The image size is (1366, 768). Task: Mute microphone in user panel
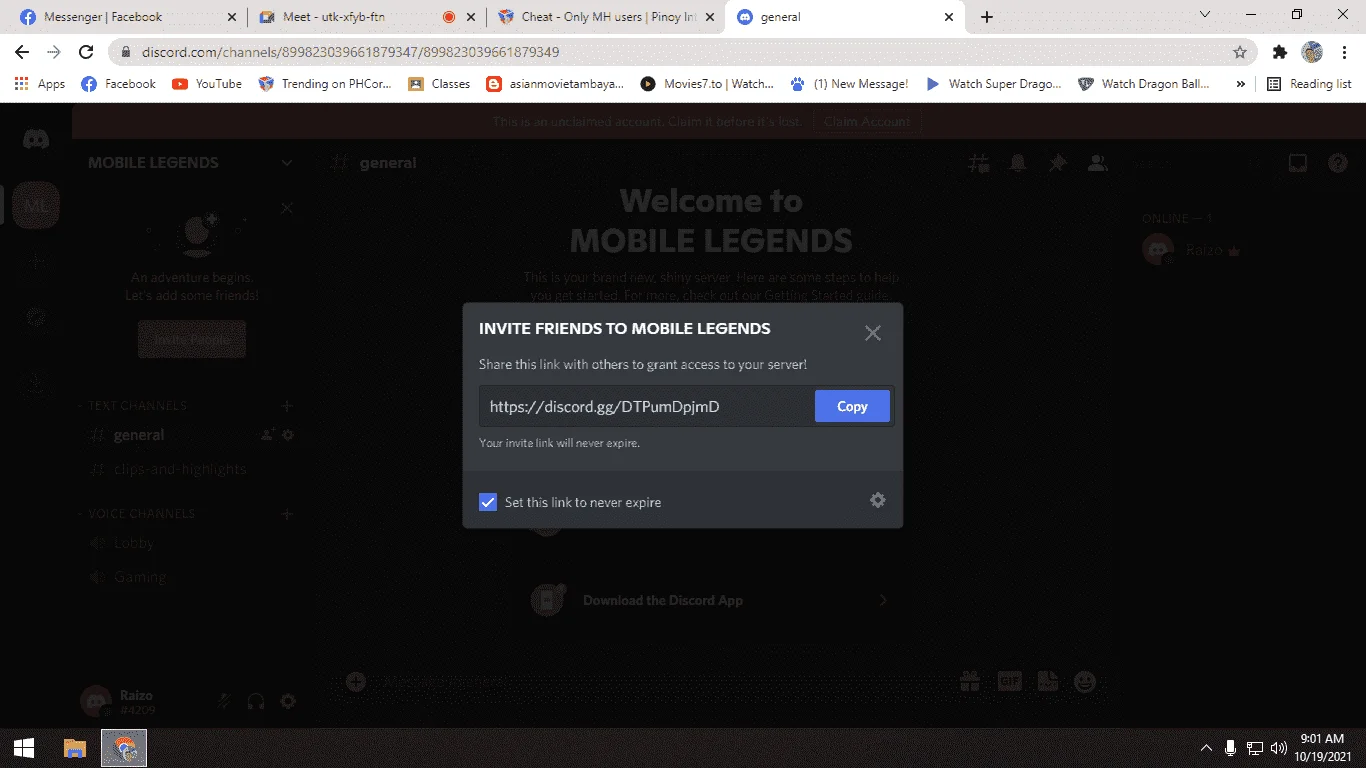point(224,702)
